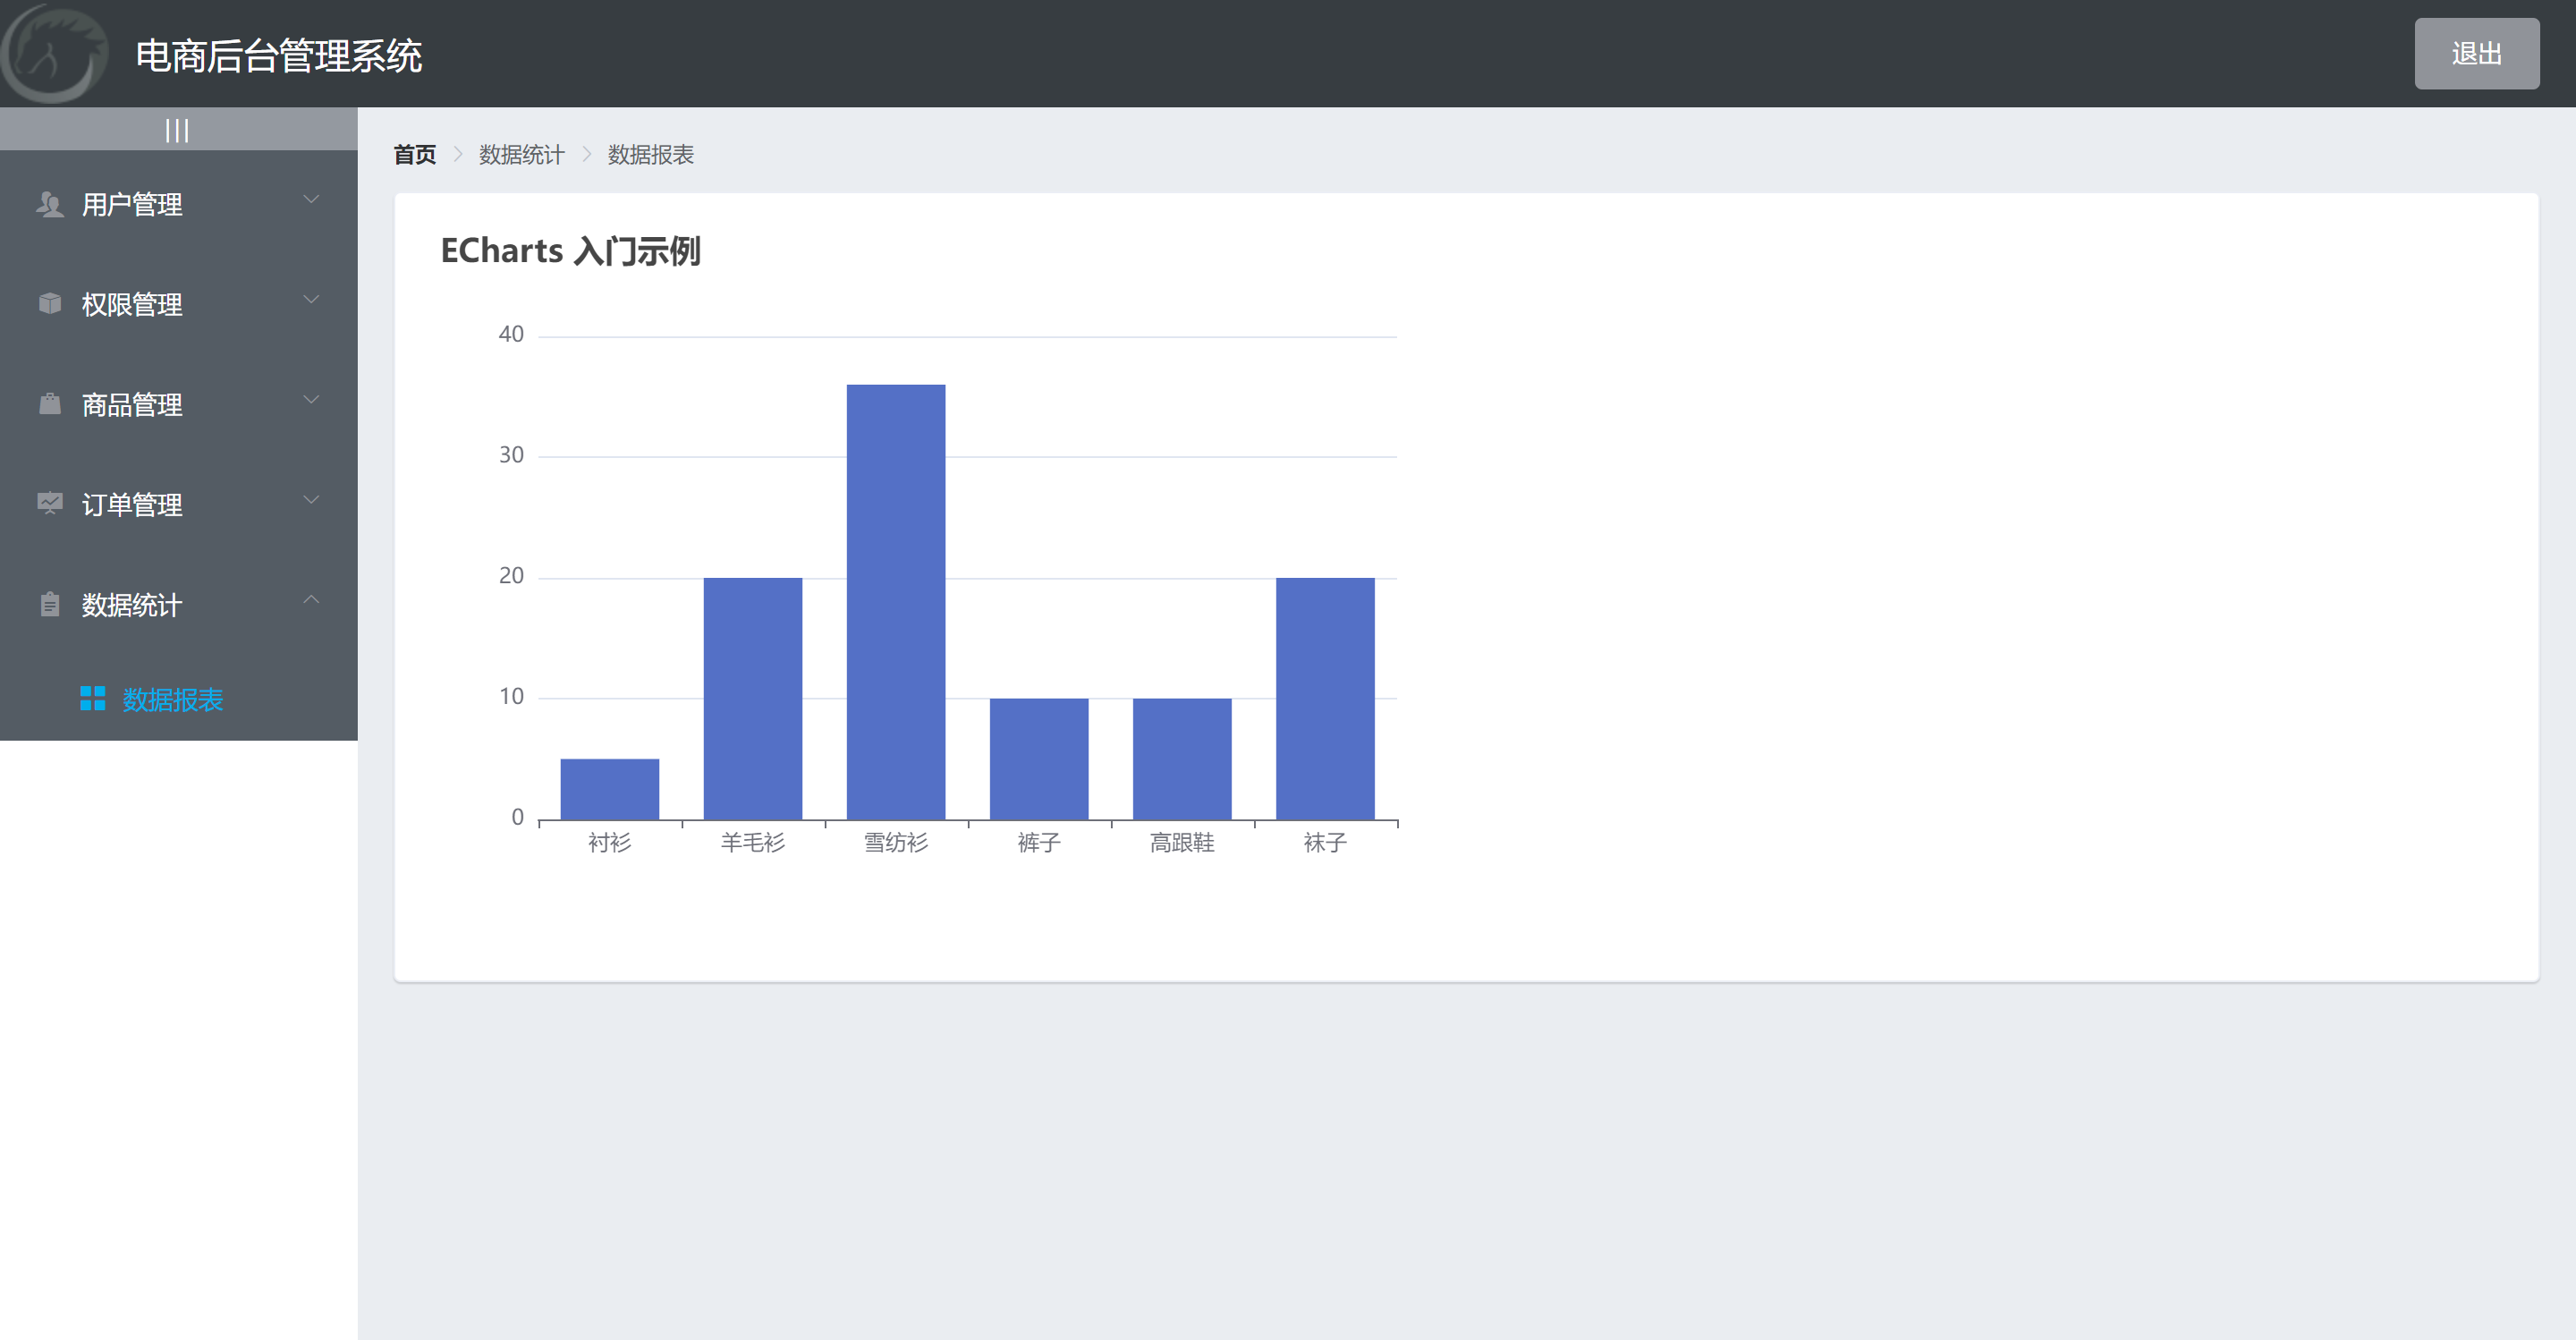Click the 羊毛衫 x-axis label

click(x=752, y=843)
